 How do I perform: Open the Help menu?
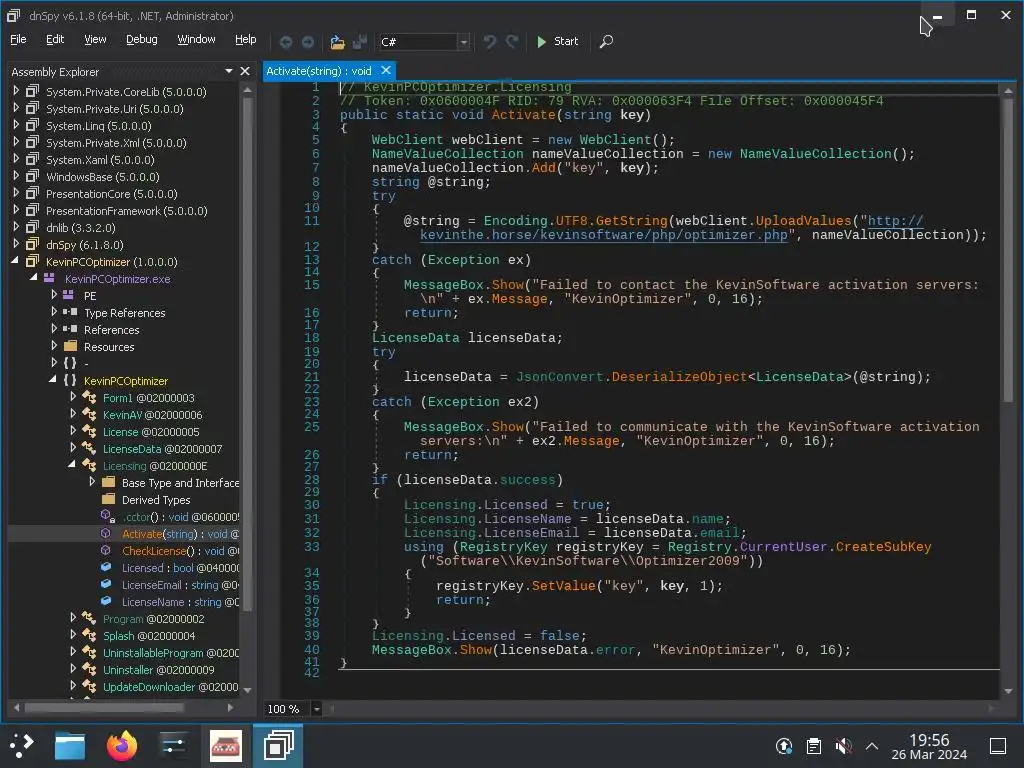tap(246, 39)
